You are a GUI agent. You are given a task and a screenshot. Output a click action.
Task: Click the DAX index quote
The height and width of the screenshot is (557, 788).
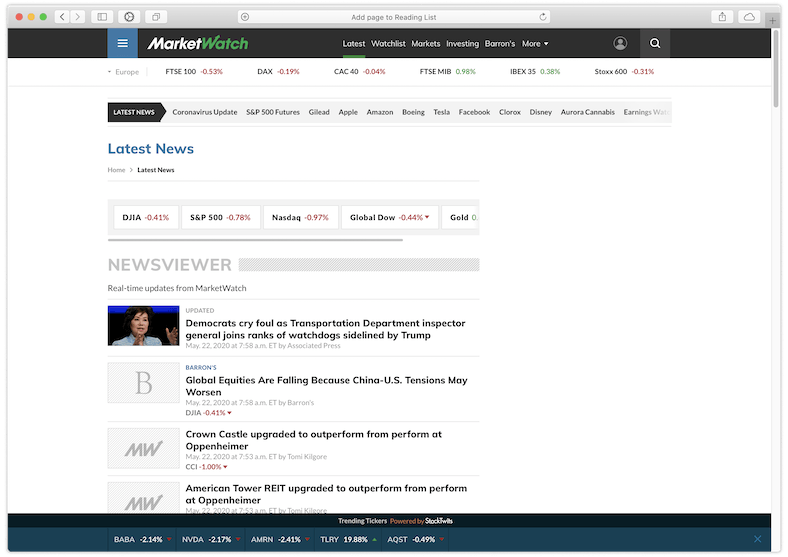click(278, 71)
